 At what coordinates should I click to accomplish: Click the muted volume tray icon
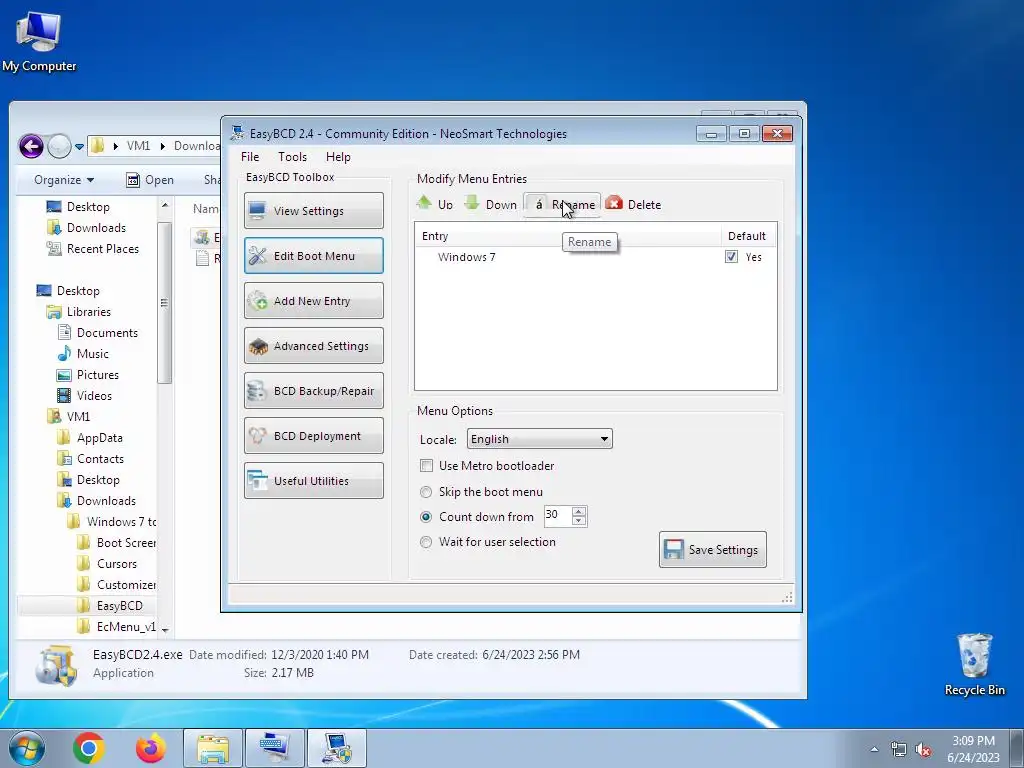click(x=923, y=750)
